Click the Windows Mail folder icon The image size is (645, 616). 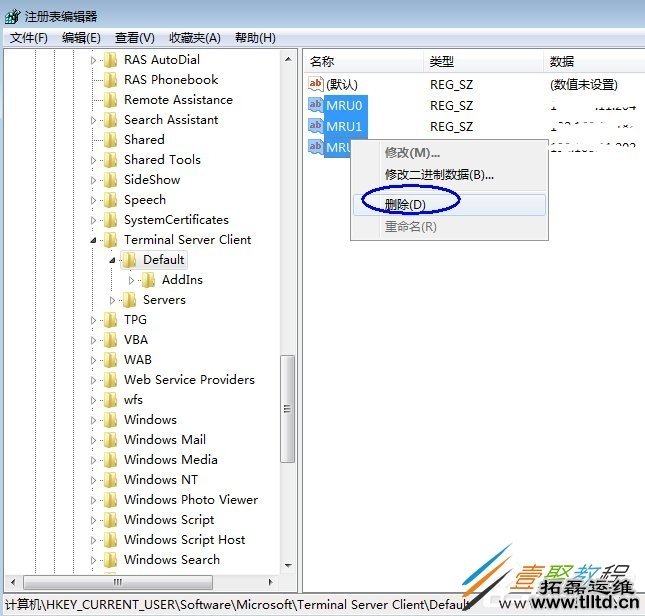110,440
